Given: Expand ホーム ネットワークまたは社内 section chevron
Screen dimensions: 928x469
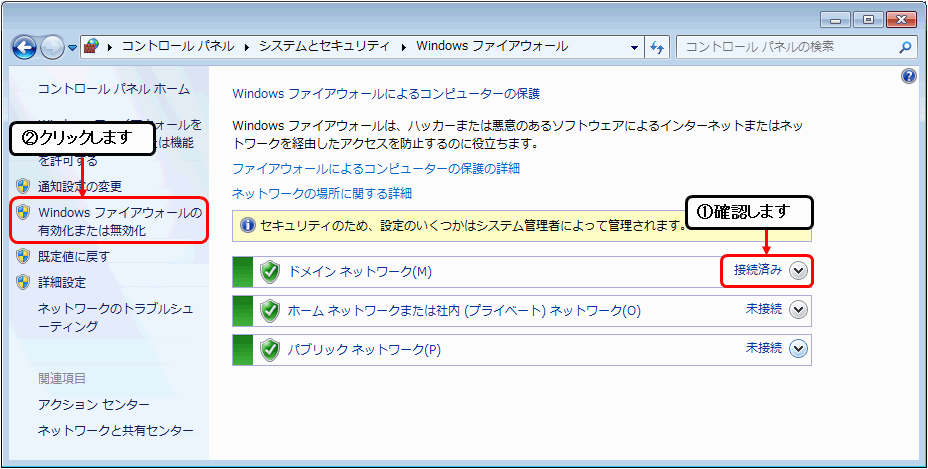Looking at the screenshot, I should pyautogui.click(x=798, y=310).
